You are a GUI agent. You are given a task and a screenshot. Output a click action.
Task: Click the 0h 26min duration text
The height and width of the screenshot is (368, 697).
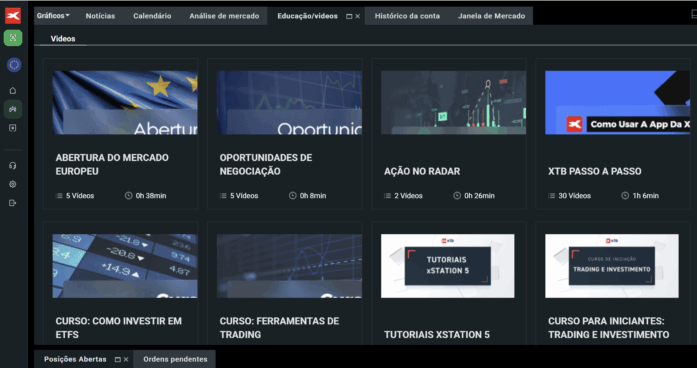click(479, 196)
